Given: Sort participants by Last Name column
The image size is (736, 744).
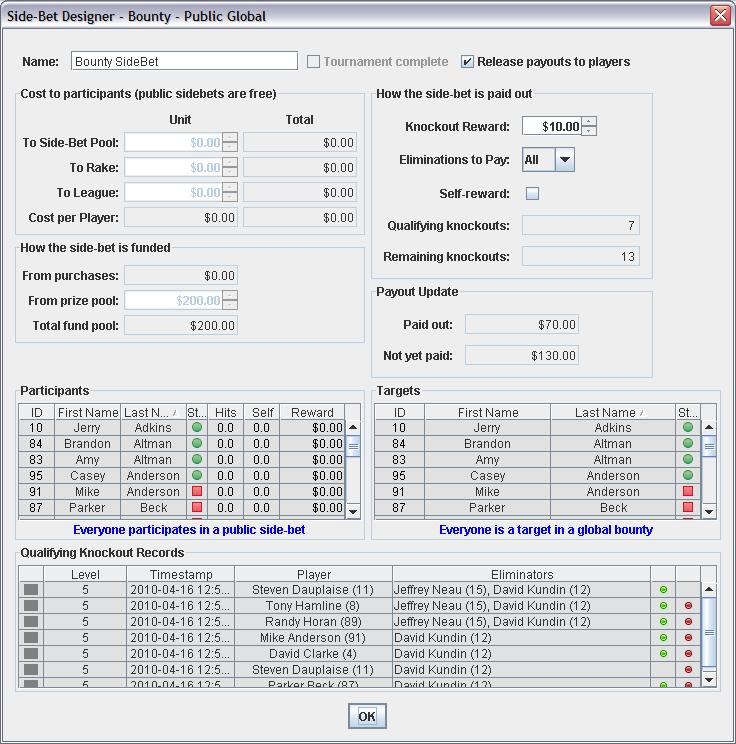Looking at the screenshot, I should (153, 412).
